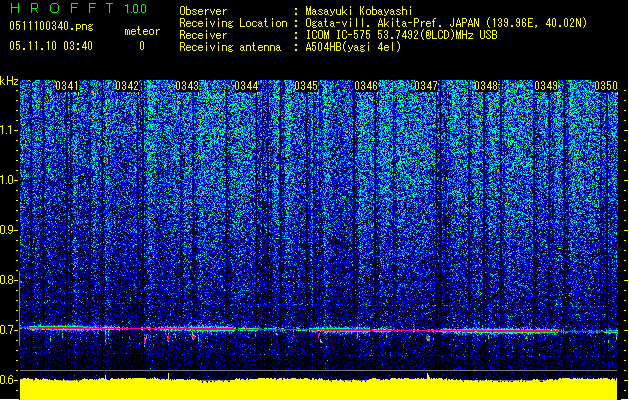Screen dimensions: 629x400
Task: Click the 0348 time marker
Action: point(486,86)
